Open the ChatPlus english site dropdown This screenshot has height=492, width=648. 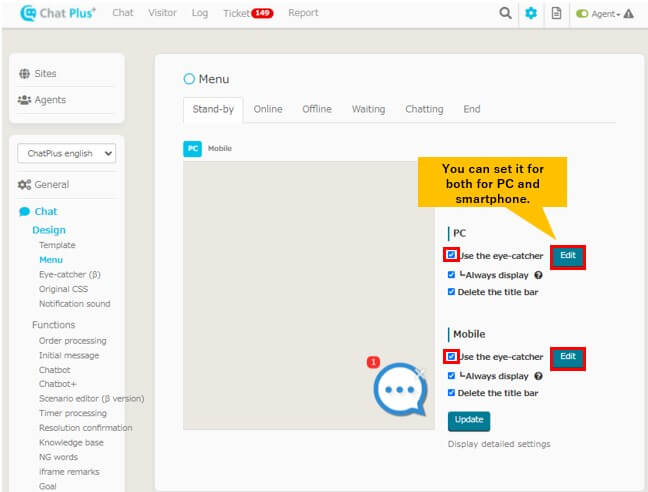67,153
